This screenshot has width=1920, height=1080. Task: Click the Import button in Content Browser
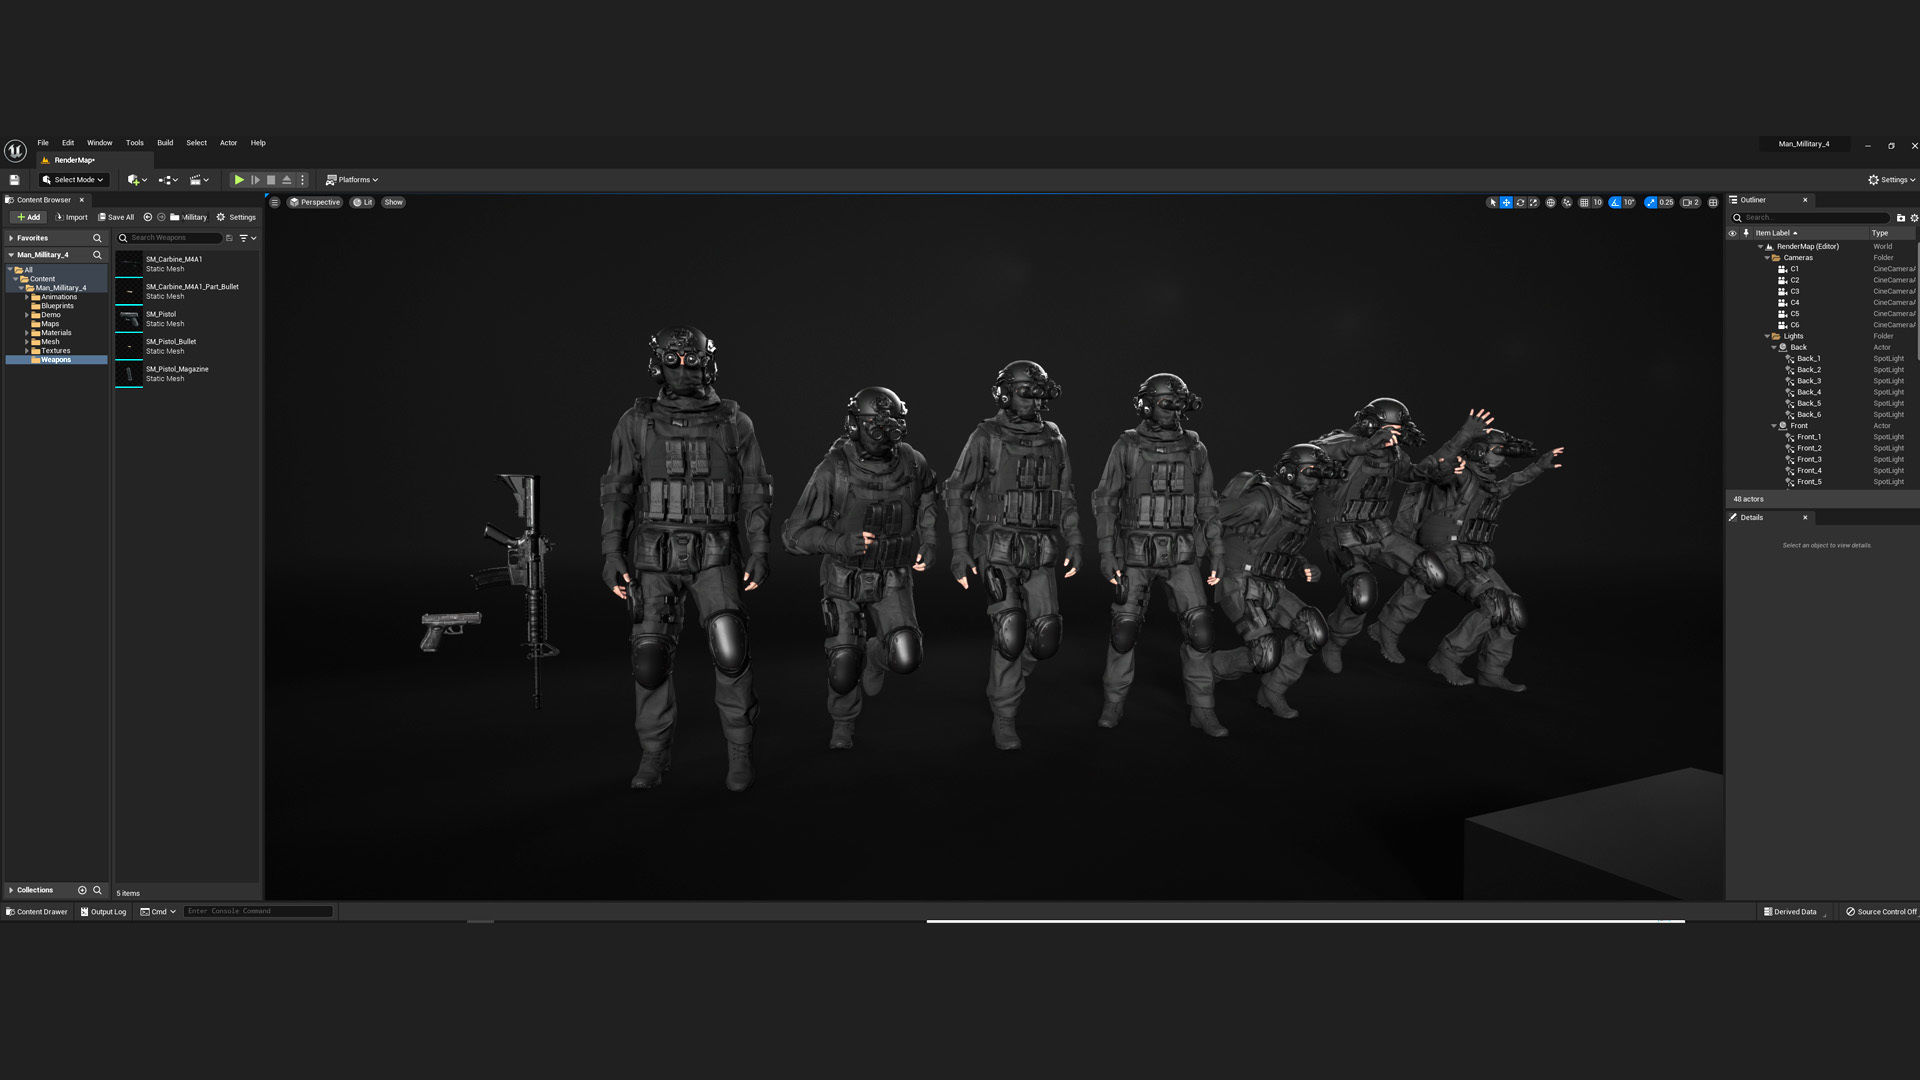click(71, 217)
